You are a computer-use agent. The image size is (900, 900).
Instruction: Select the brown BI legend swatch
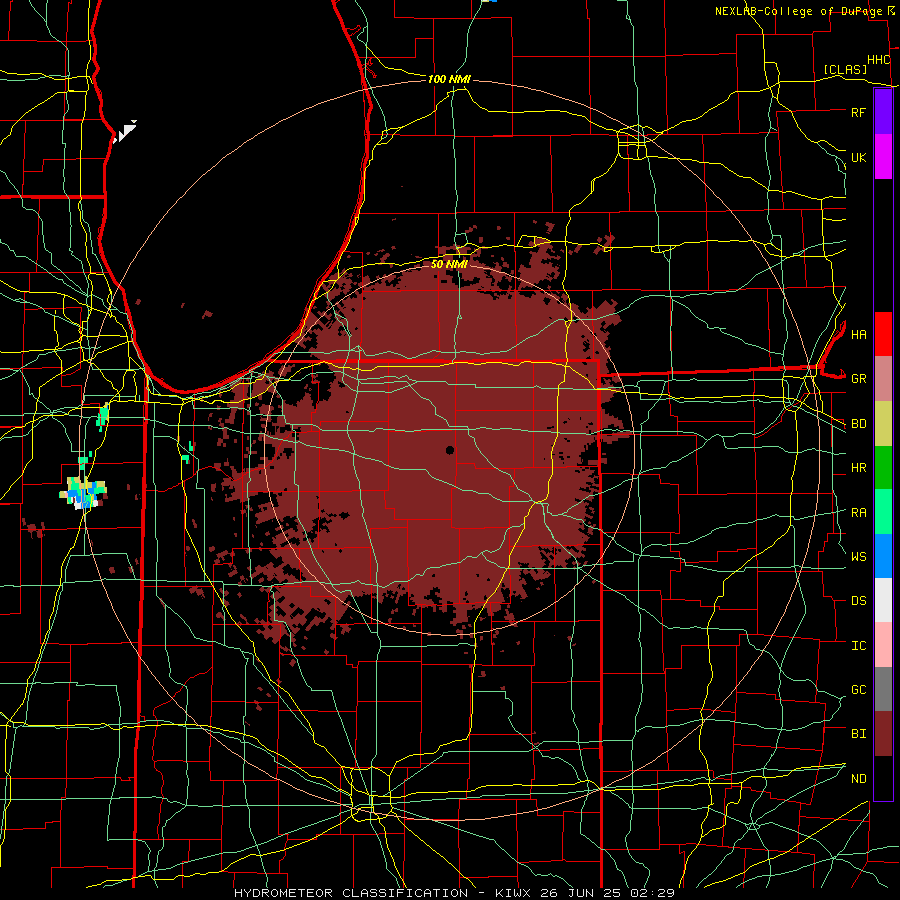coord(883,734)
